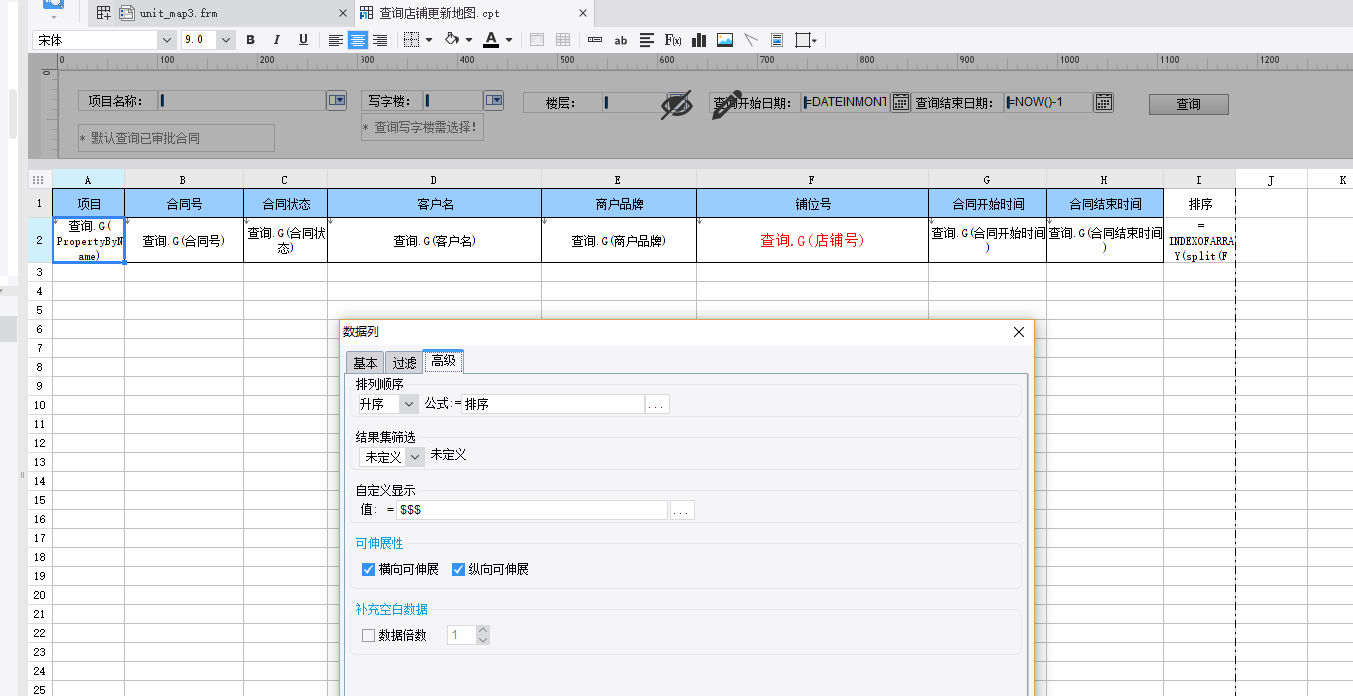Screen dimensions: 1353x696
Task: Toggle bold formatting
Action: [251, 40]
